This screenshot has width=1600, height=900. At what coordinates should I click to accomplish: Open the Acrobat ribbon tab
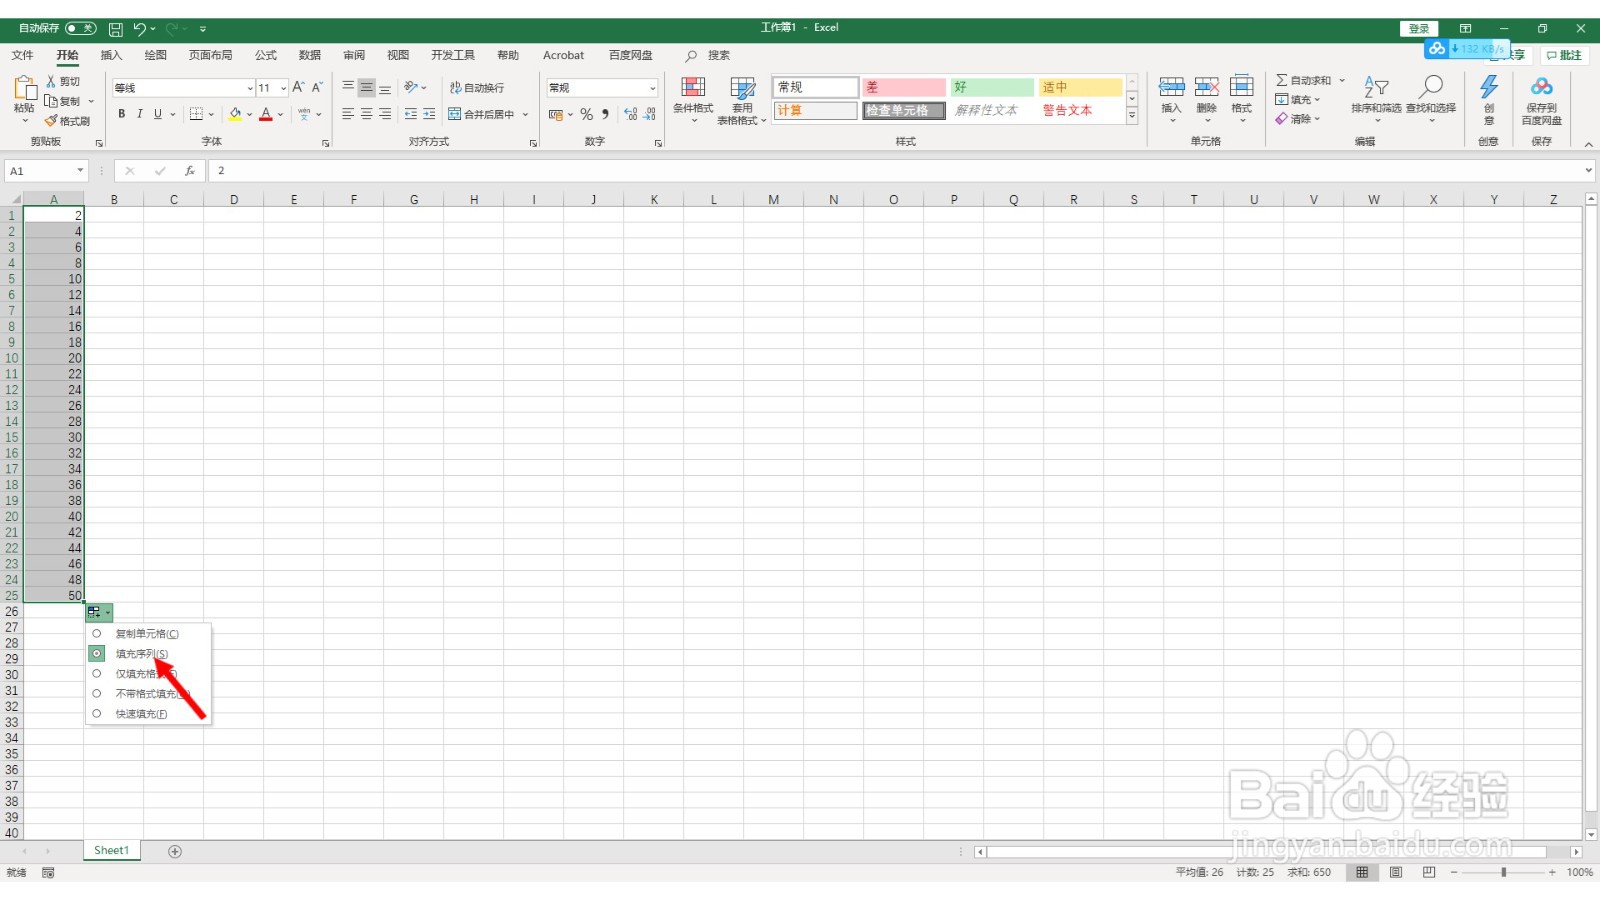pyautogui.click(x=564, y=55)
